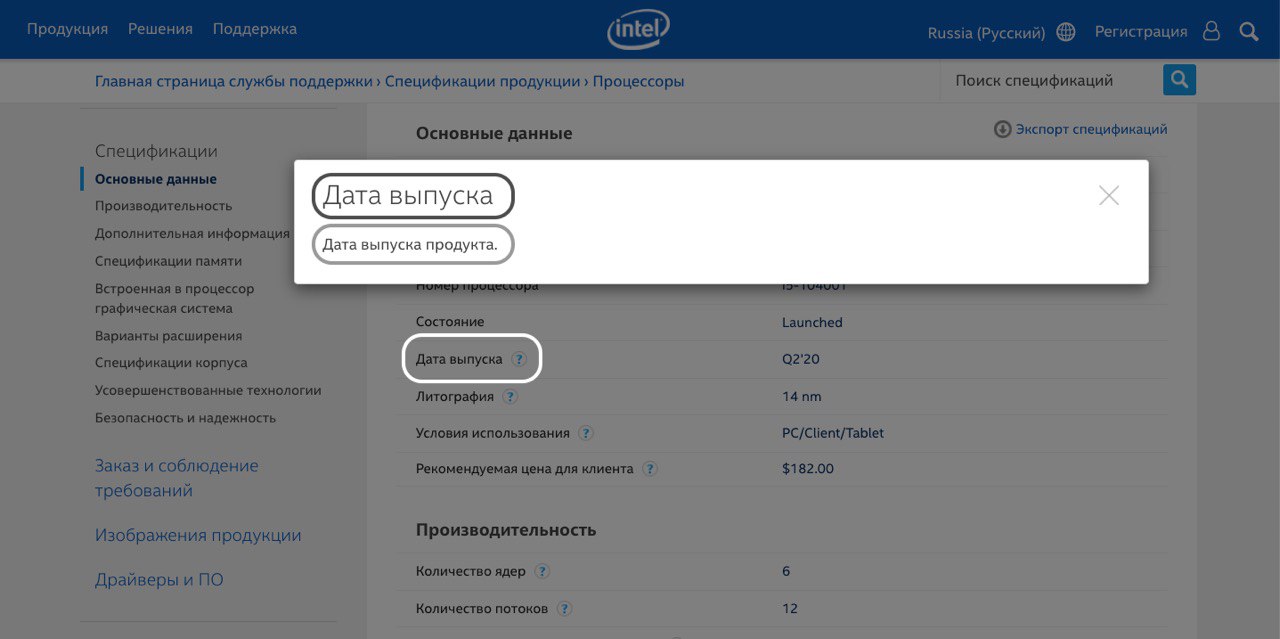The height and width of the screenshot is (639, 1280).
Task: Select Спецификации памяти in sidebar
Action: pyautogui.click(x=168, y=261)
